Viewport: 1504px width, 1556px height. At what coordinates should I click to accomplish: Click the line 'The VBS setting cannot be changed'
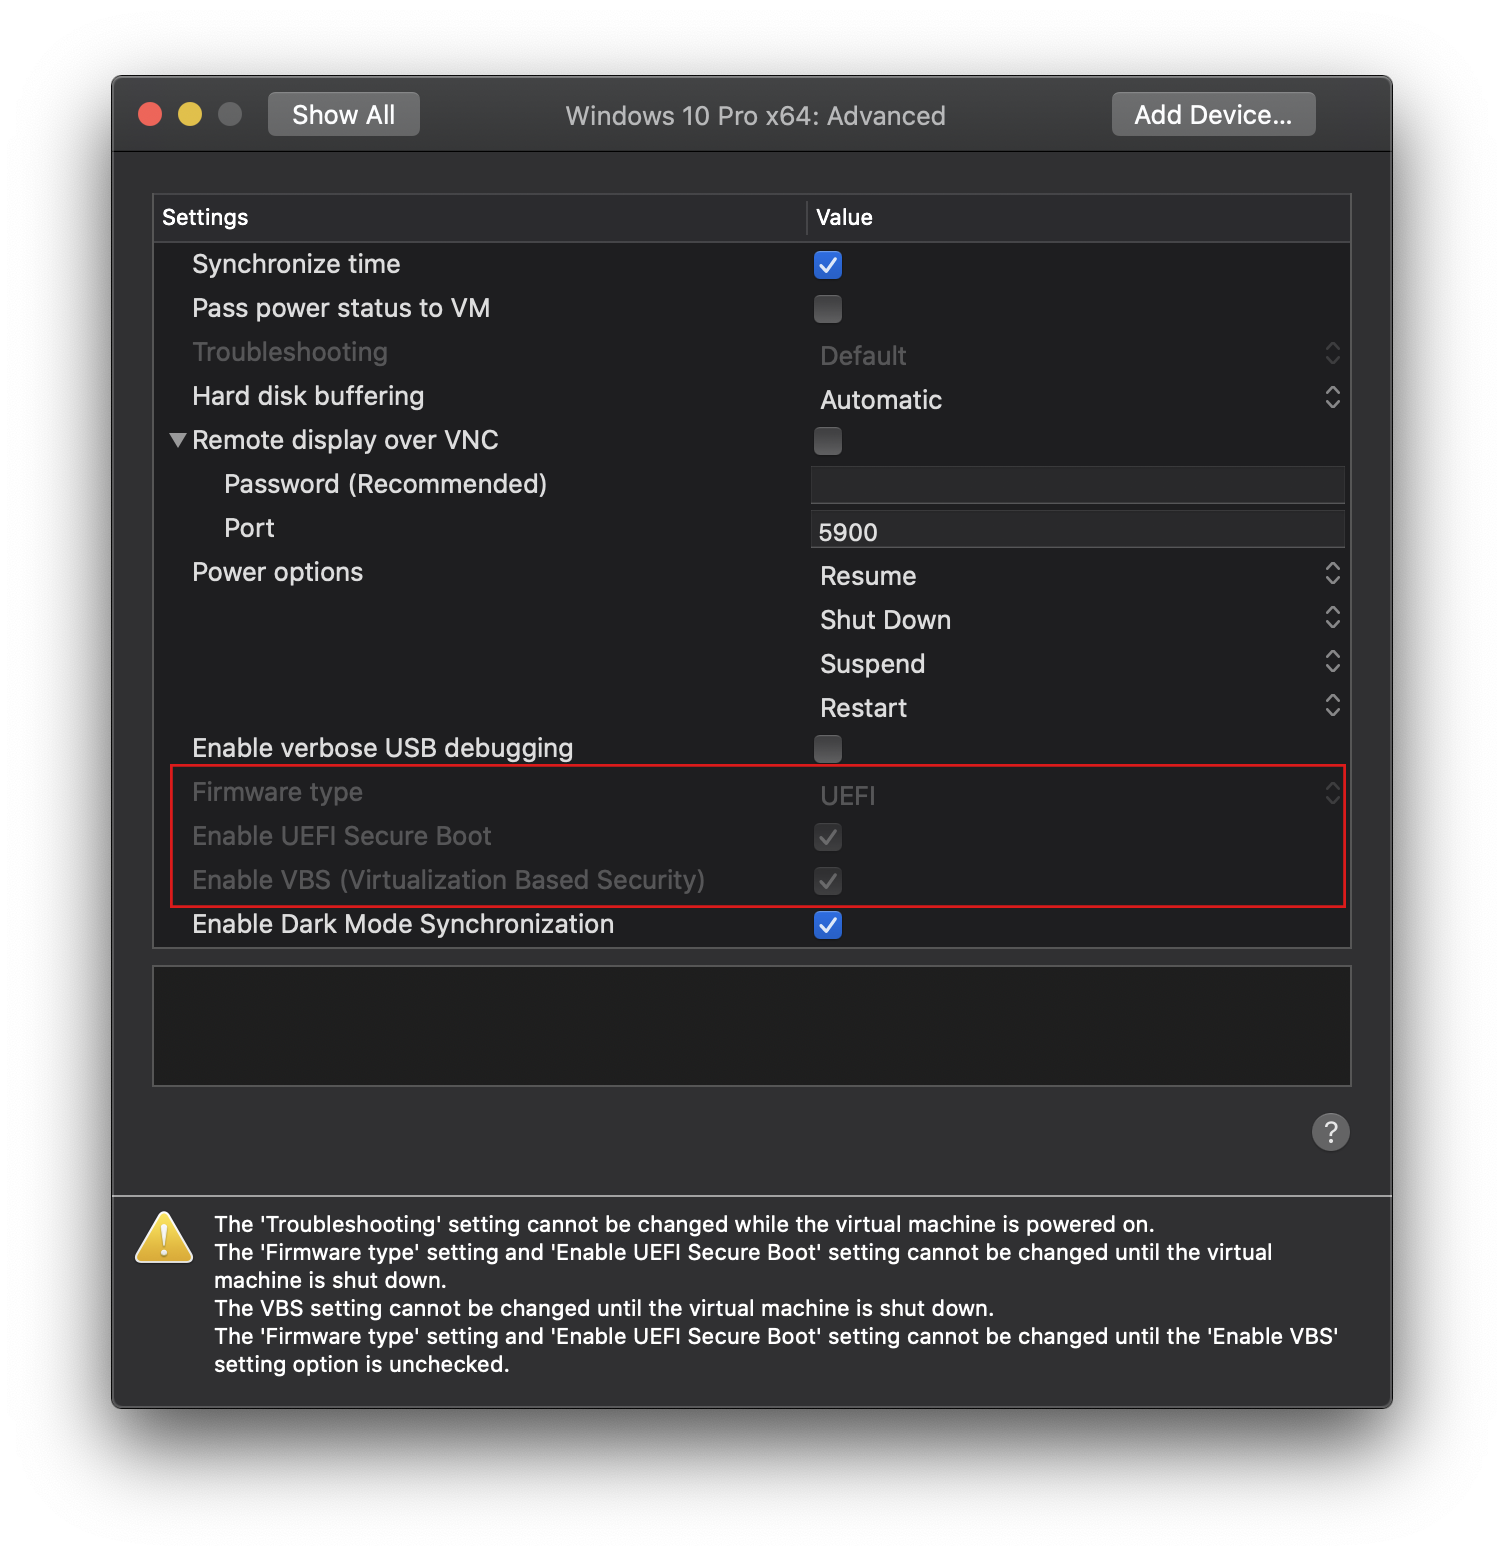coord(604,1308)
